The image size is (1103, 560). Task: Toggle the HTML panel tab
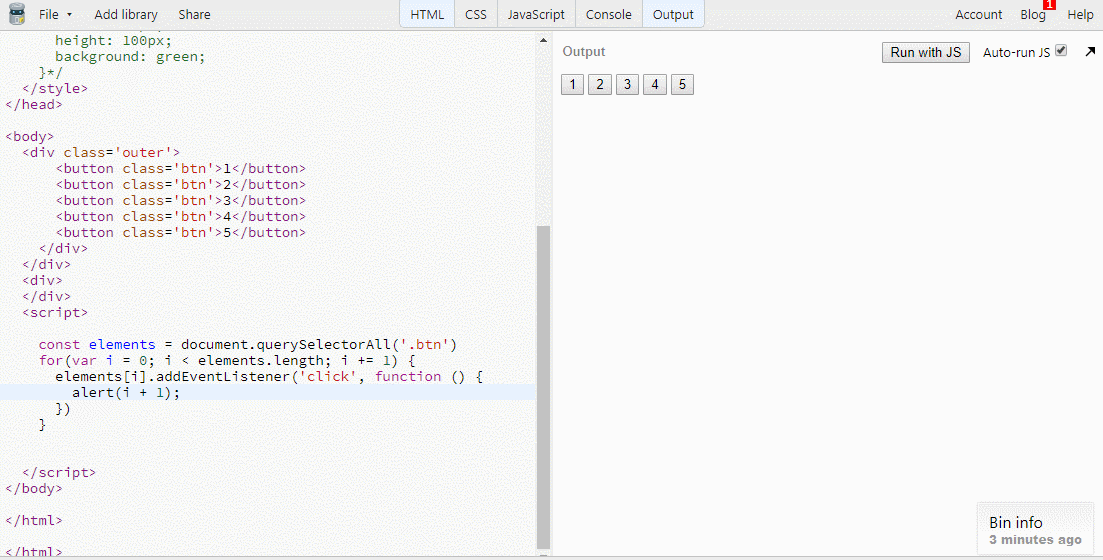click(427, 14)
